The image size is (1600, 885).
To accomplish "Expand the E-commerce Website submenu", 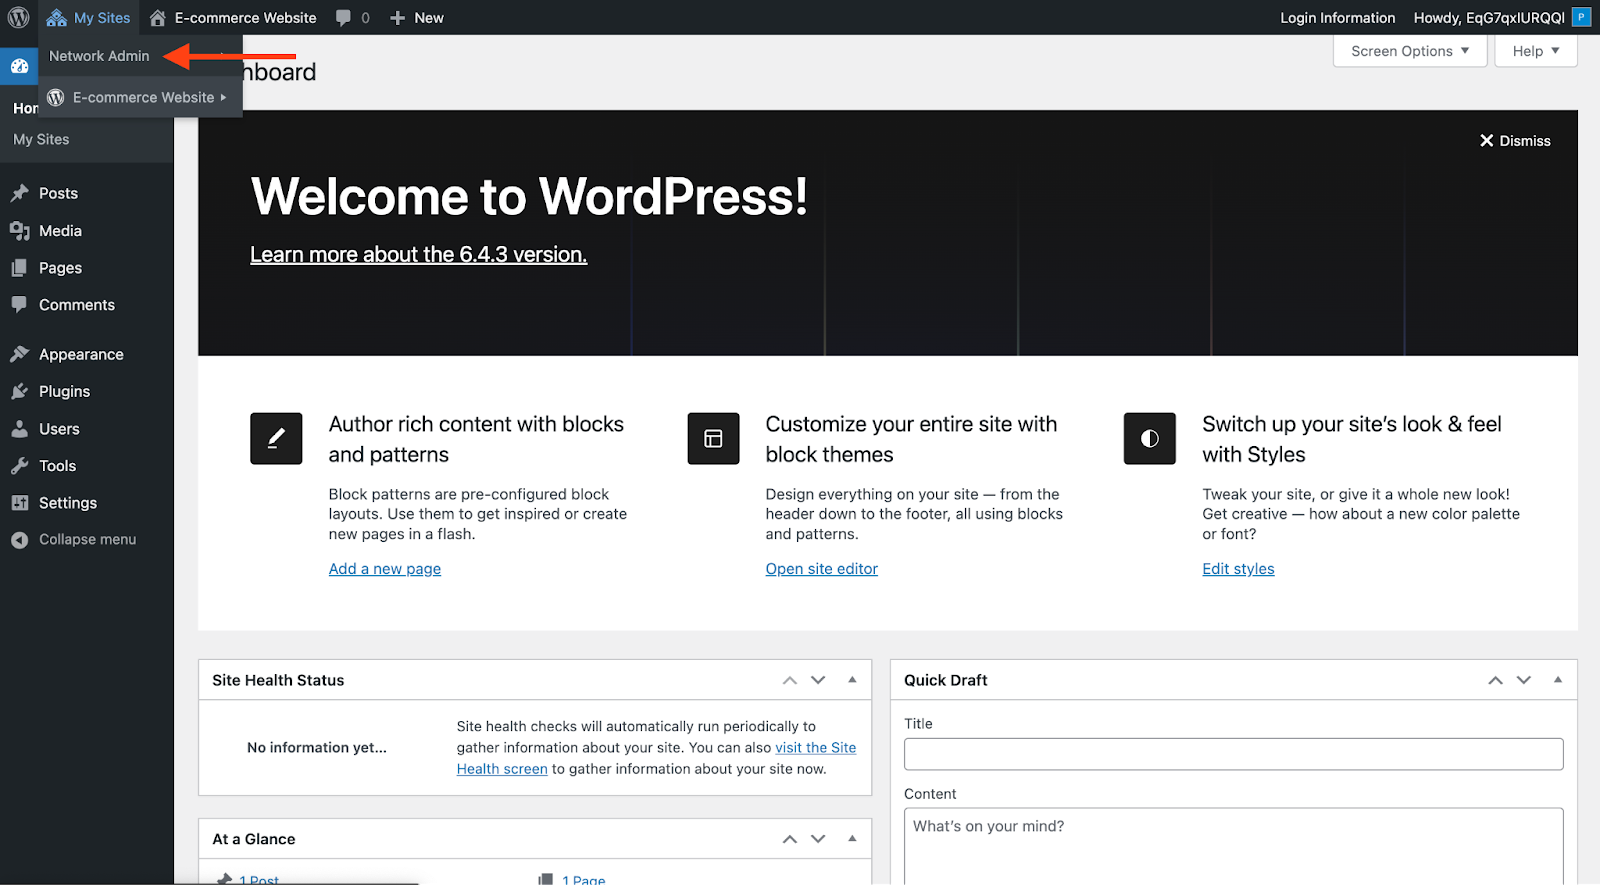I will (142, 97).
